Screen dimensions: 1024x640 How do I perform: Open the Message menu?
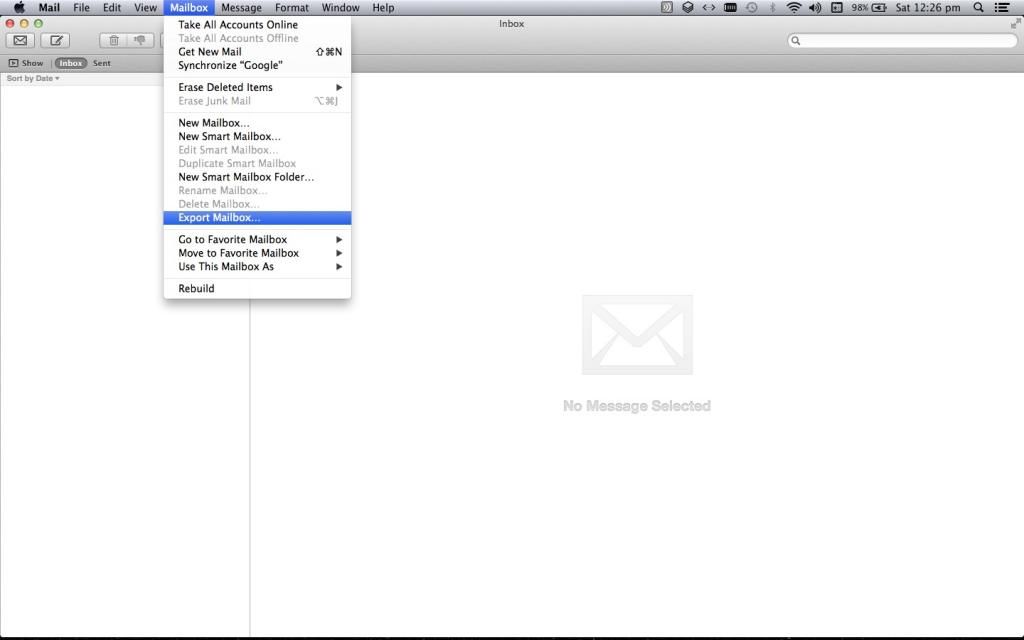click(x=241, y=8)
